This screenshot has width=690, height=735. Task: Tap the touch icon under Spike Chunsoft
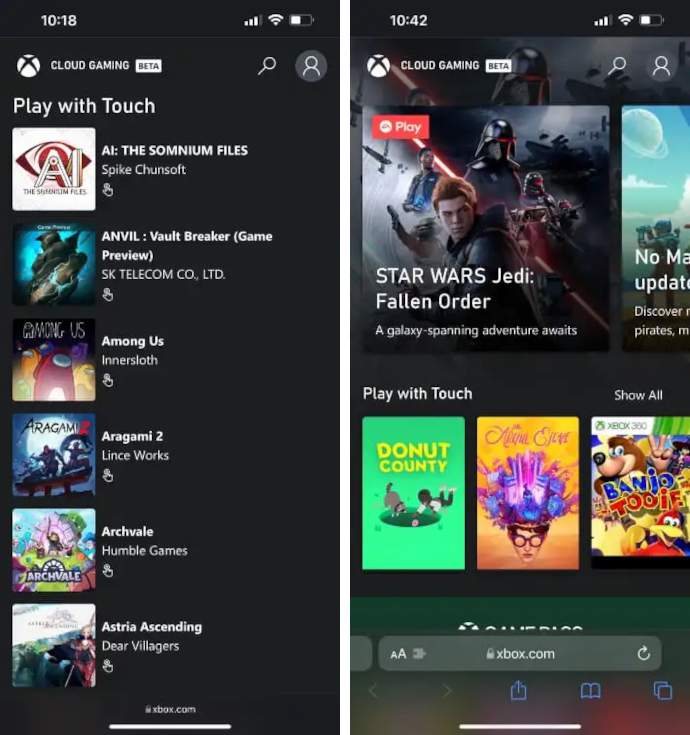[108, 190]
